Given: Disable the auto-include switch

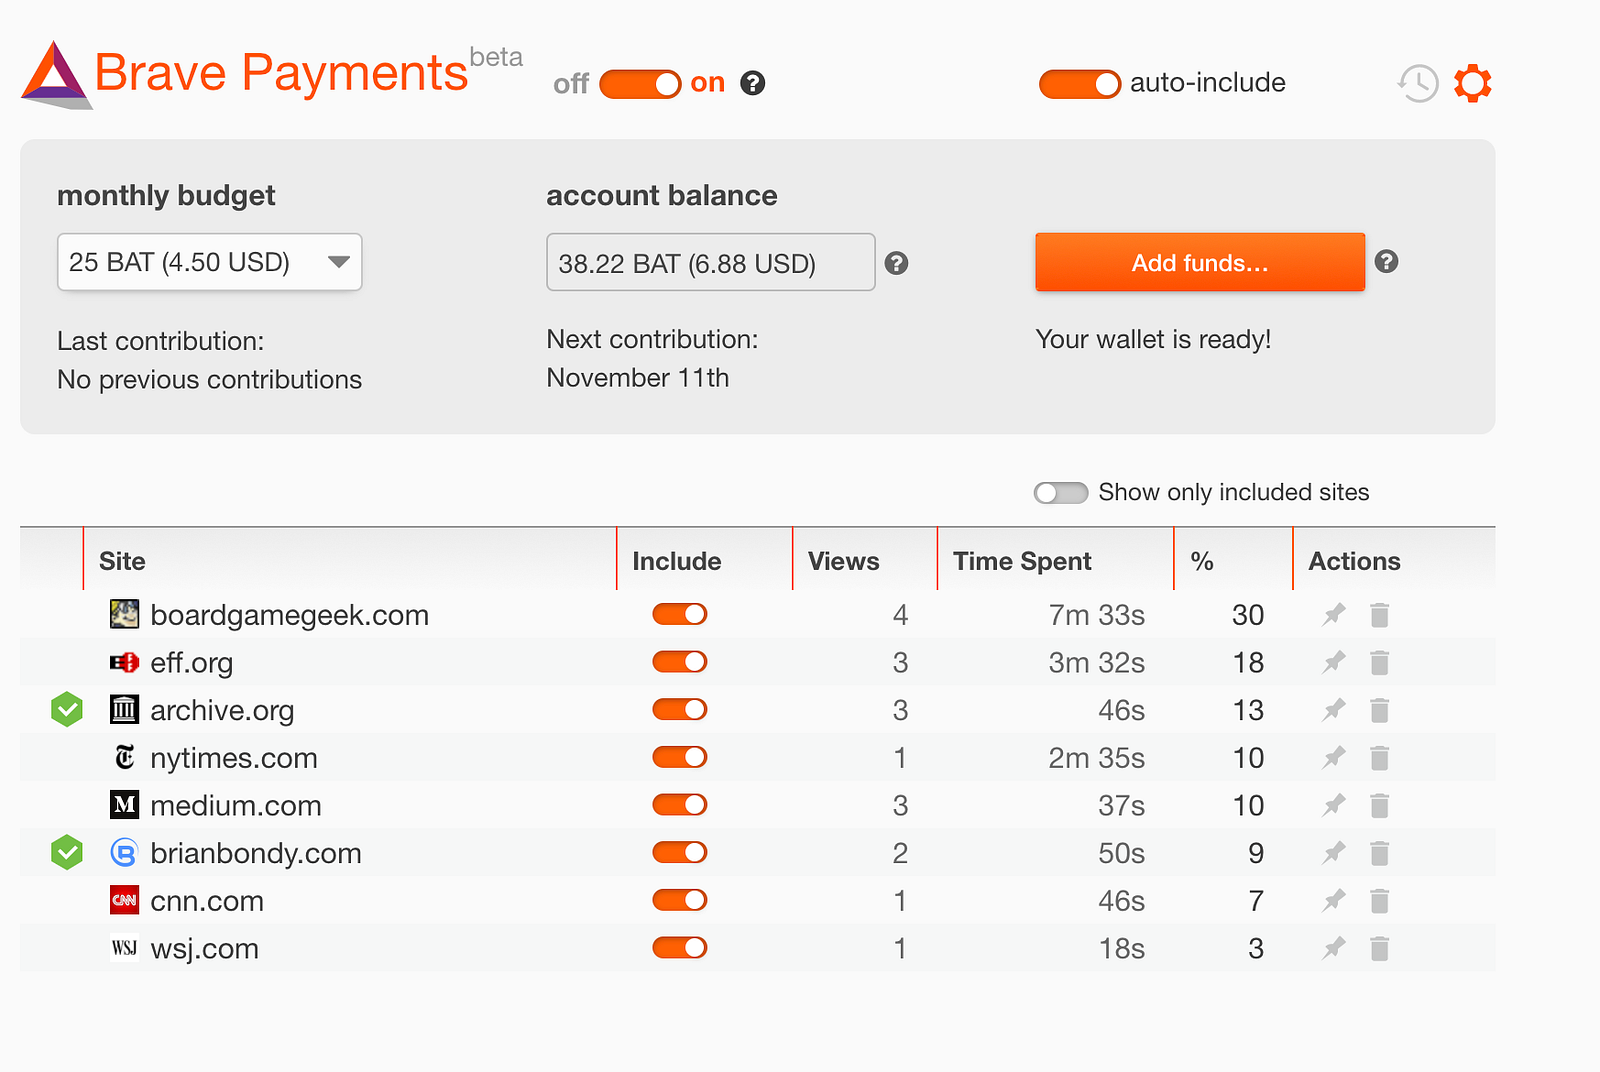Looking at the screenshot, I should coord(1079,84).
